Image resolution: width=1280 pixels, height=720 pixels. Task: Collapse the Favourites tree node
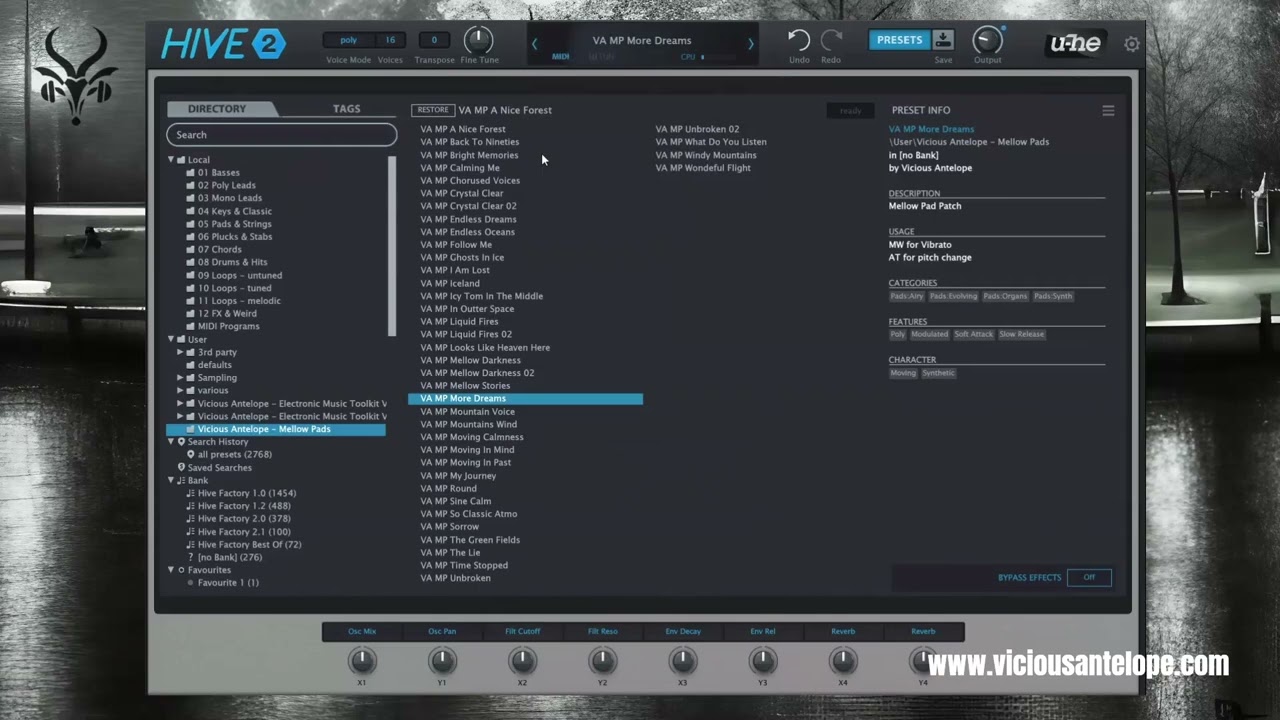click(171, 570)
